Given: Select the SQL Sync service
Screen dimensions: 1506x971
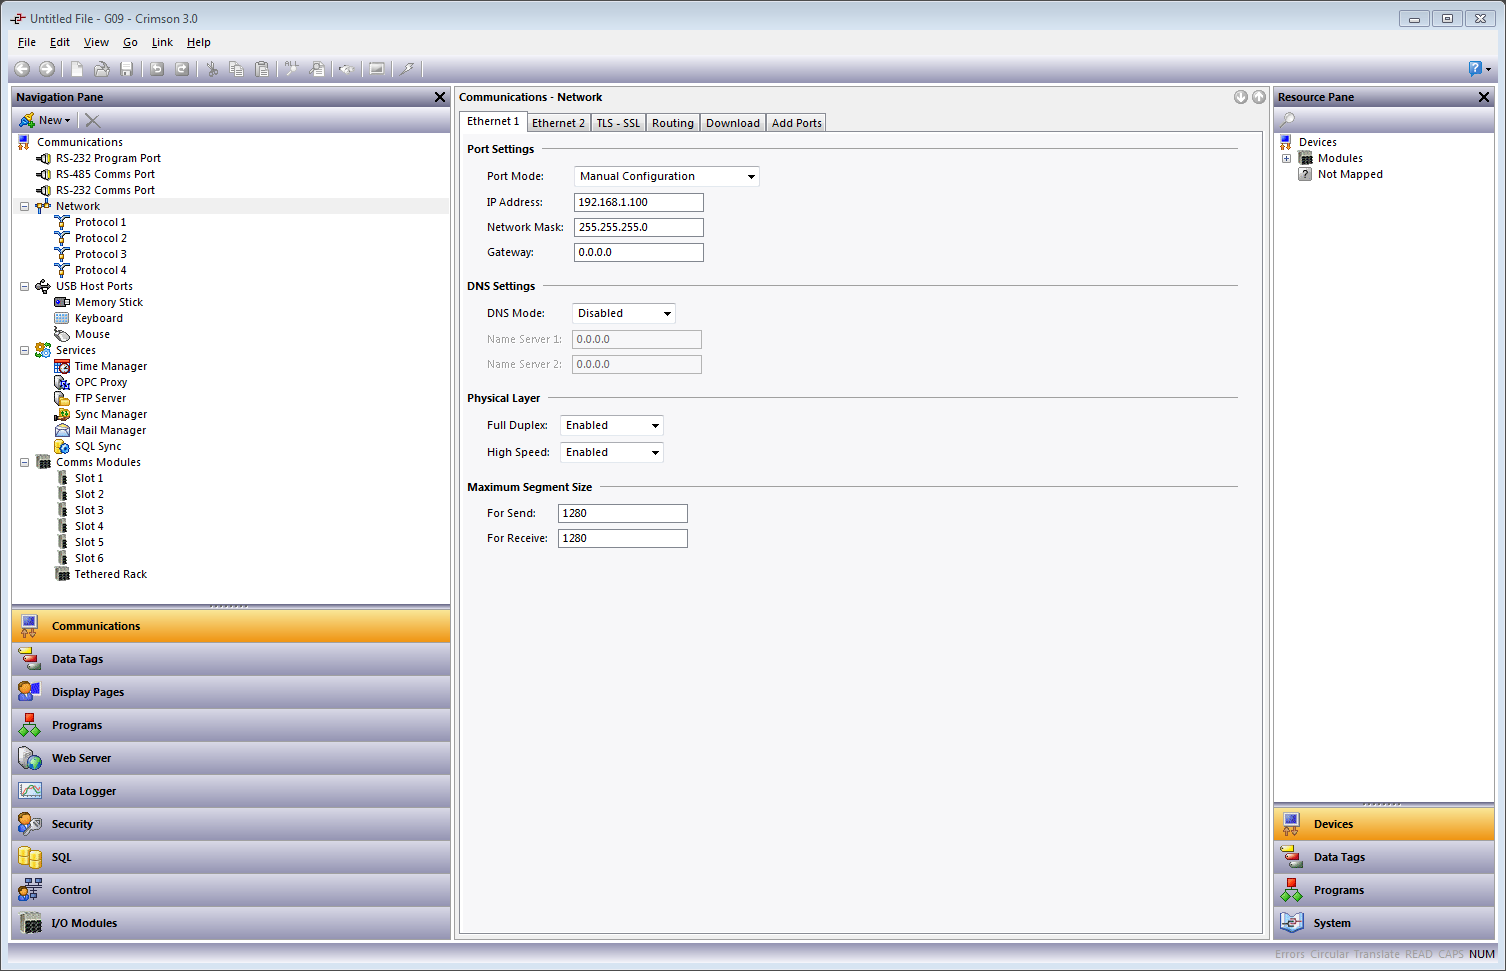Looking at the screenshot, I should 98,446.
